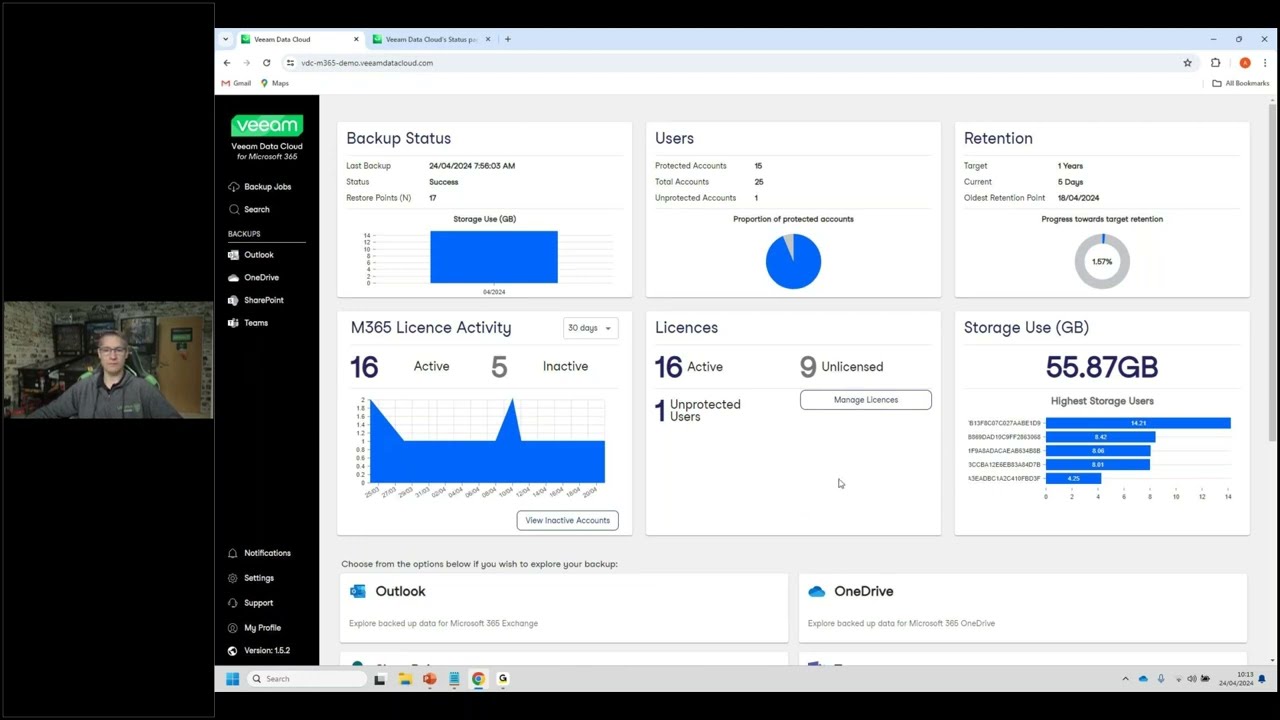This screenshot has width=1280, height=720.
Task: Click the 8.42 storage user bar
Action: point(1100,437)
